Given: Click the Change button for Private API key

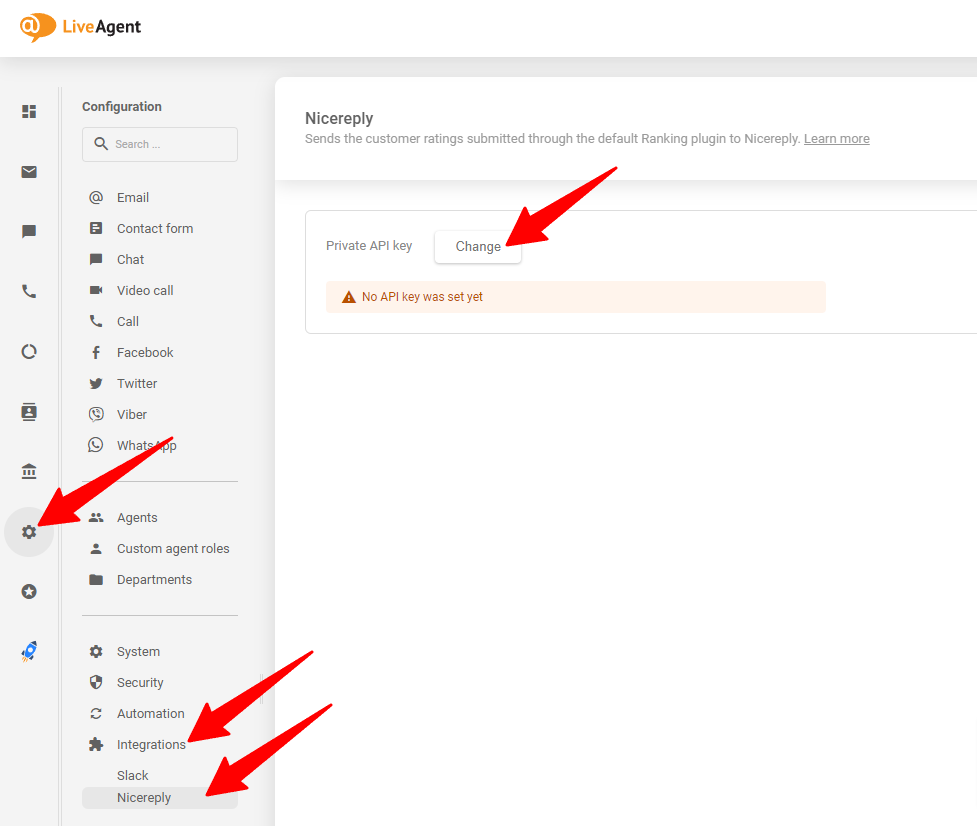Looking at the screenshot, I should [477, 246].
